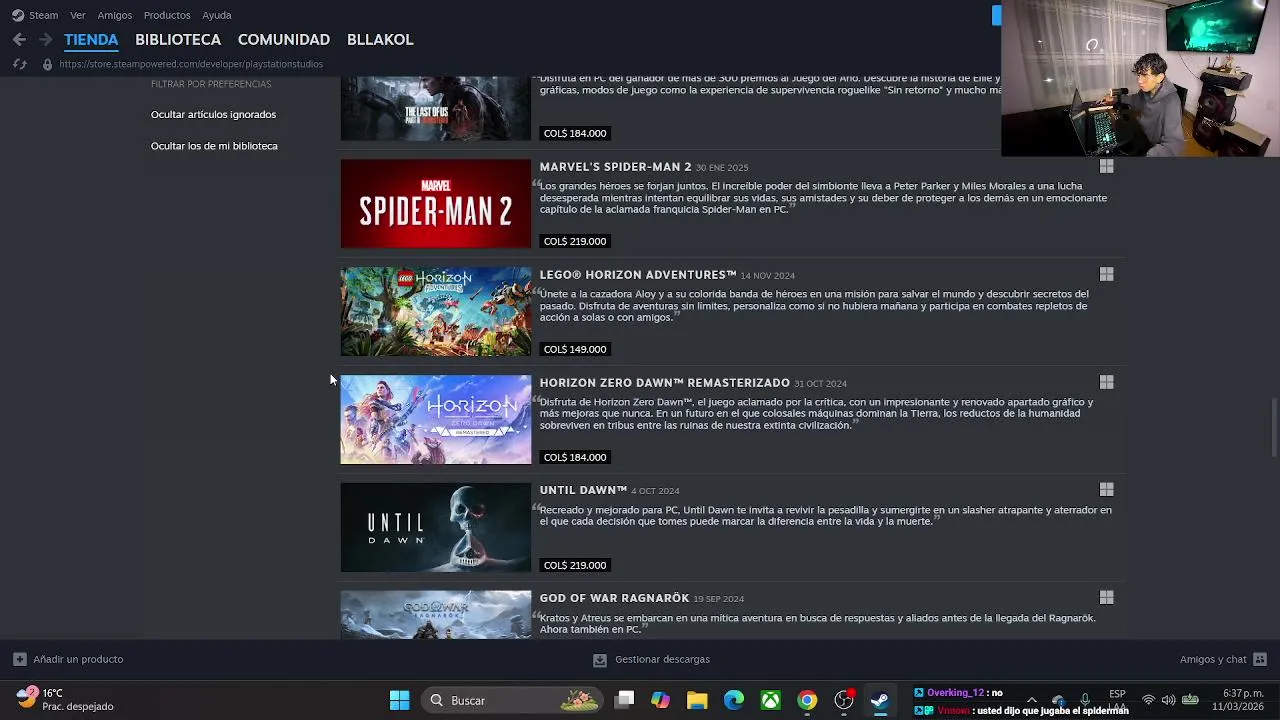Open Task View in the taskbar
Viewport: 1280px width, 720px height.
coord(624,700)
